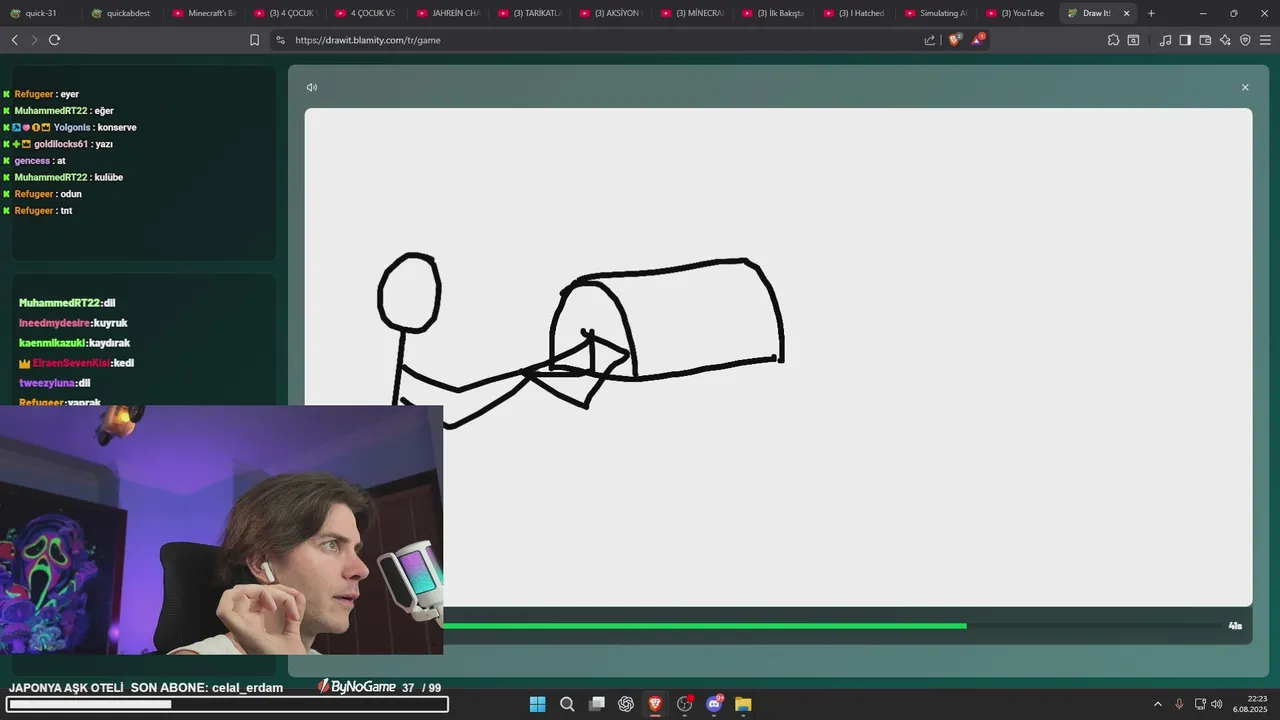Open ChatGPT app from taskbar
Viewport: 1280px width, 720px height.
click(626, 704)
